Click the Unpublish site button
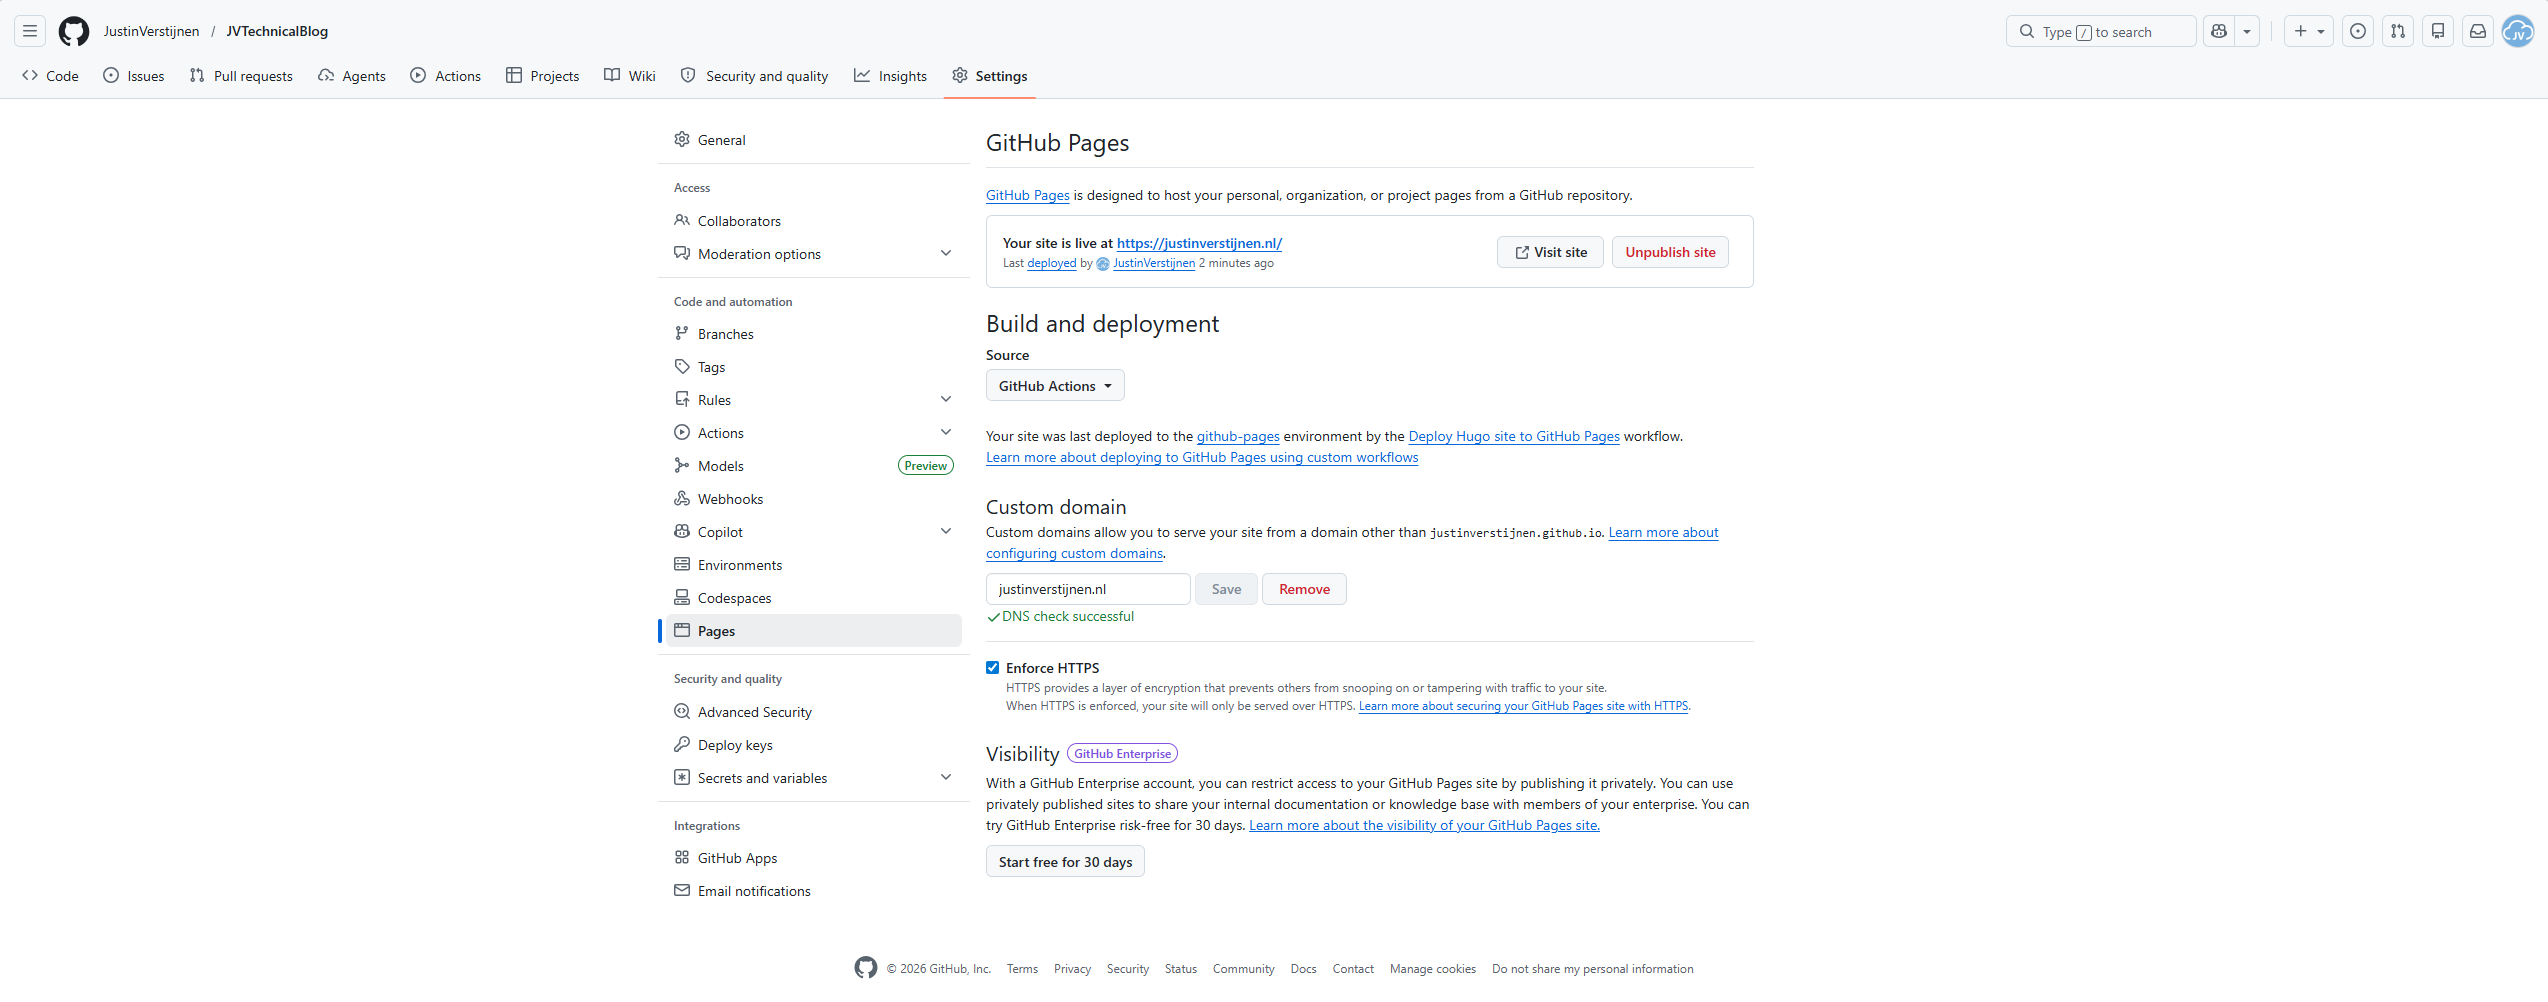 [1670, 252]
